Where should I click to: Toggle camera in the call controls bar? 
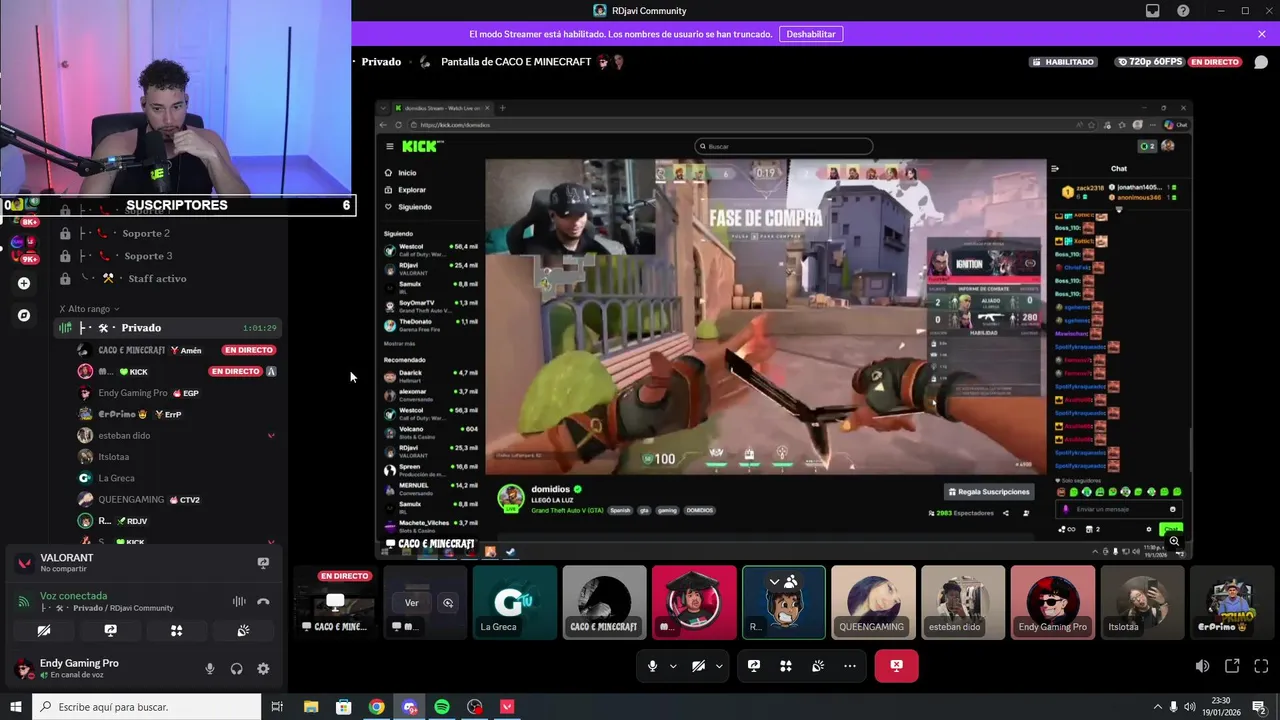pos(698,666)
